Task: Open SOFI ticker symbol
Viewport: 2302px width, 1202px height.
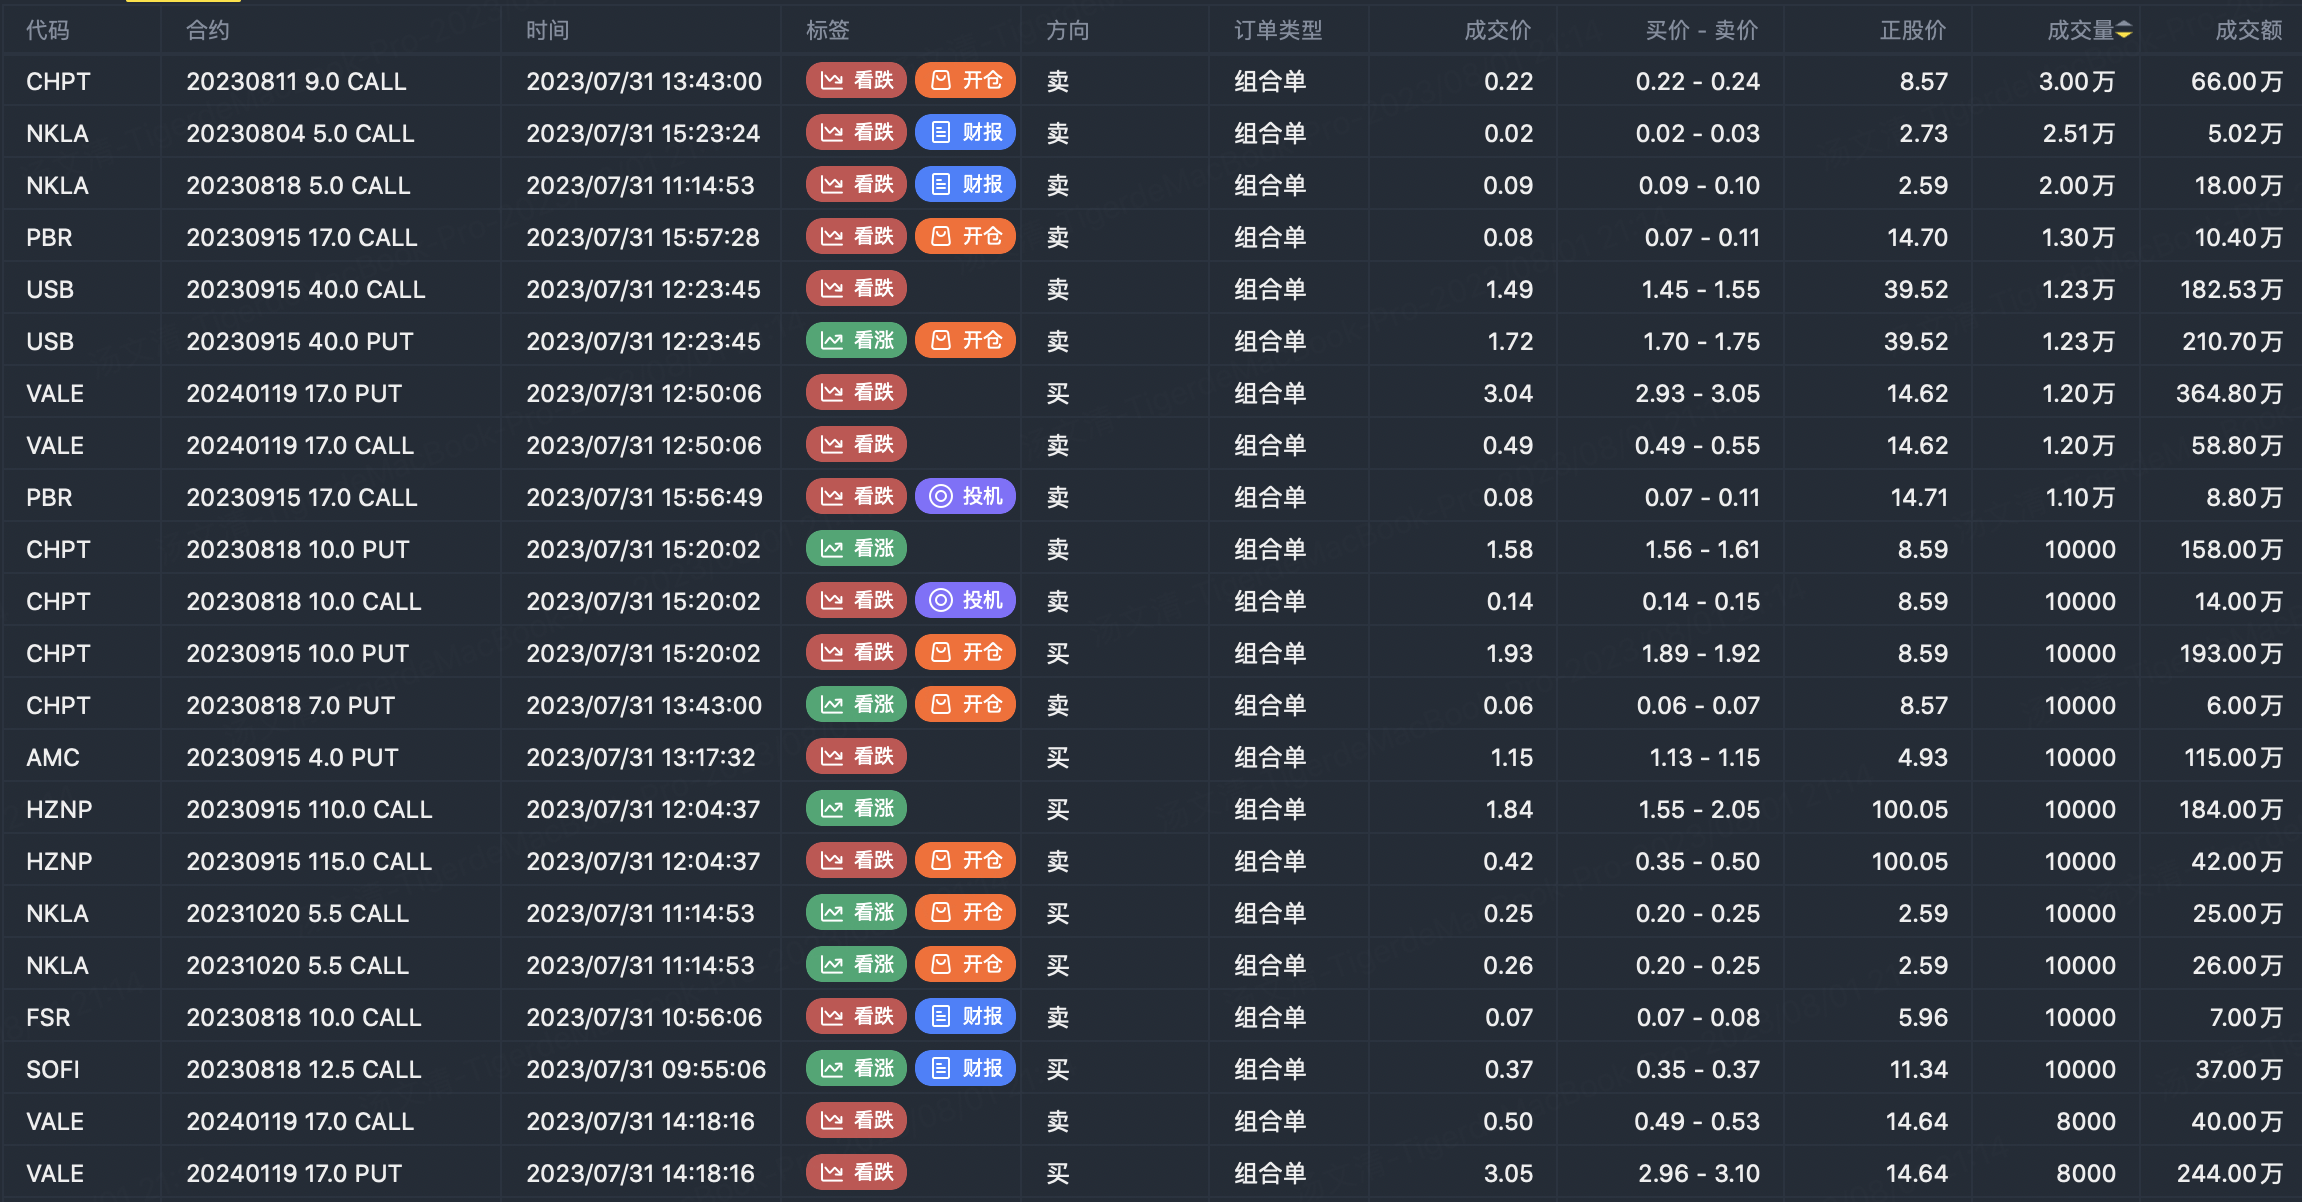Action: (x=53, y=1069)
